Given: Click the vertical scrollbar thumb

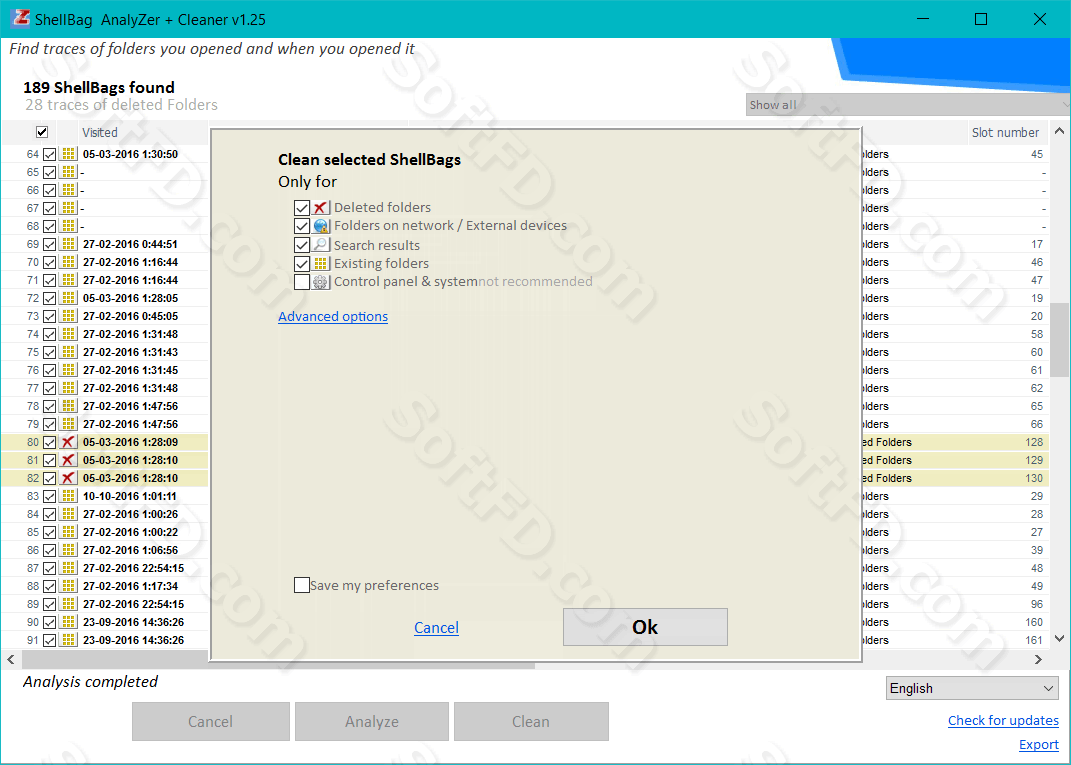Looking at the screenshot, I should [1059, 339].
